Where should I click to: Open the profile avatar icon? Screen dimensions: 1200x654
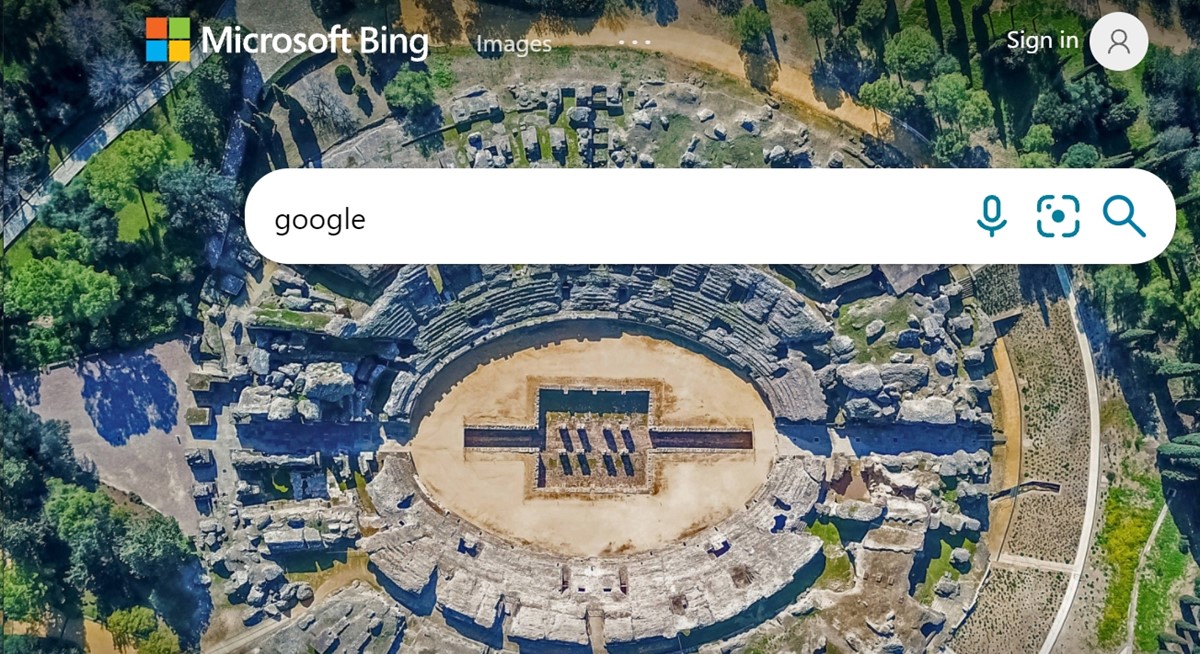(1119, 41)
